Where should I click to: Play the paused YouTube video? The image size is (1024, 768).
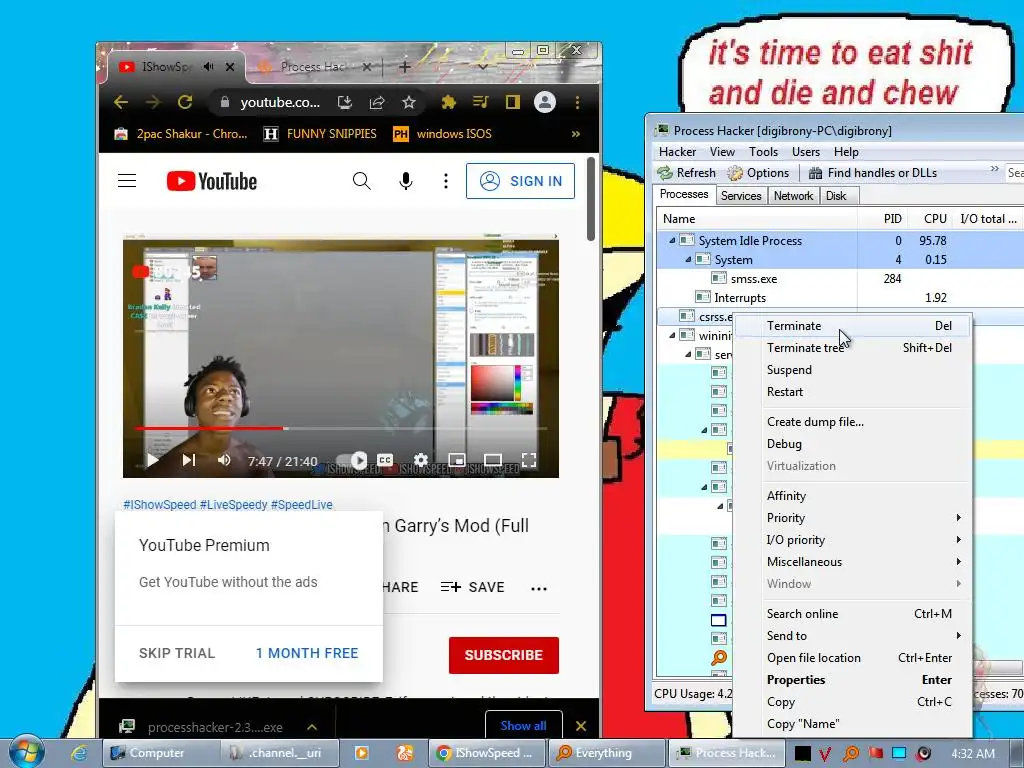[x=152, y=460]
